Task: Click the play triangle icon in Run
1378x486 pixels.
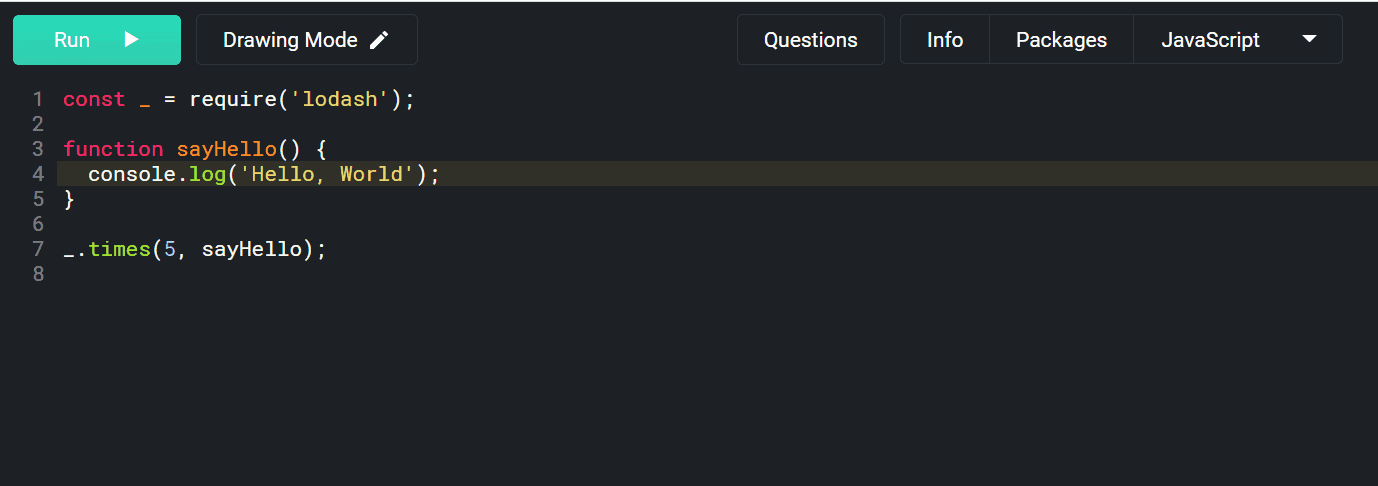Action: coord(131,40)
